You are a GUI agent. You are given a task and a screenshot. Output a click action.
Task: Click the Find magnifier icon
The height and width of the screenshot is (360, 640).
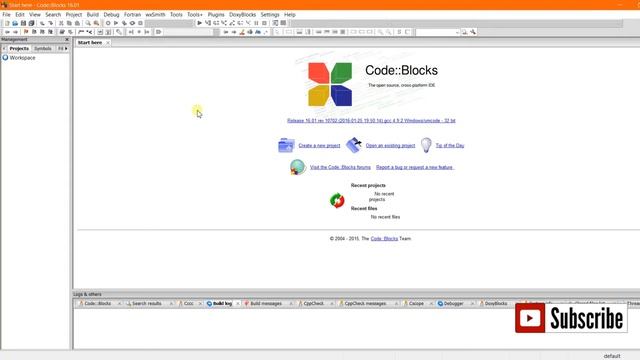[88, 23]
